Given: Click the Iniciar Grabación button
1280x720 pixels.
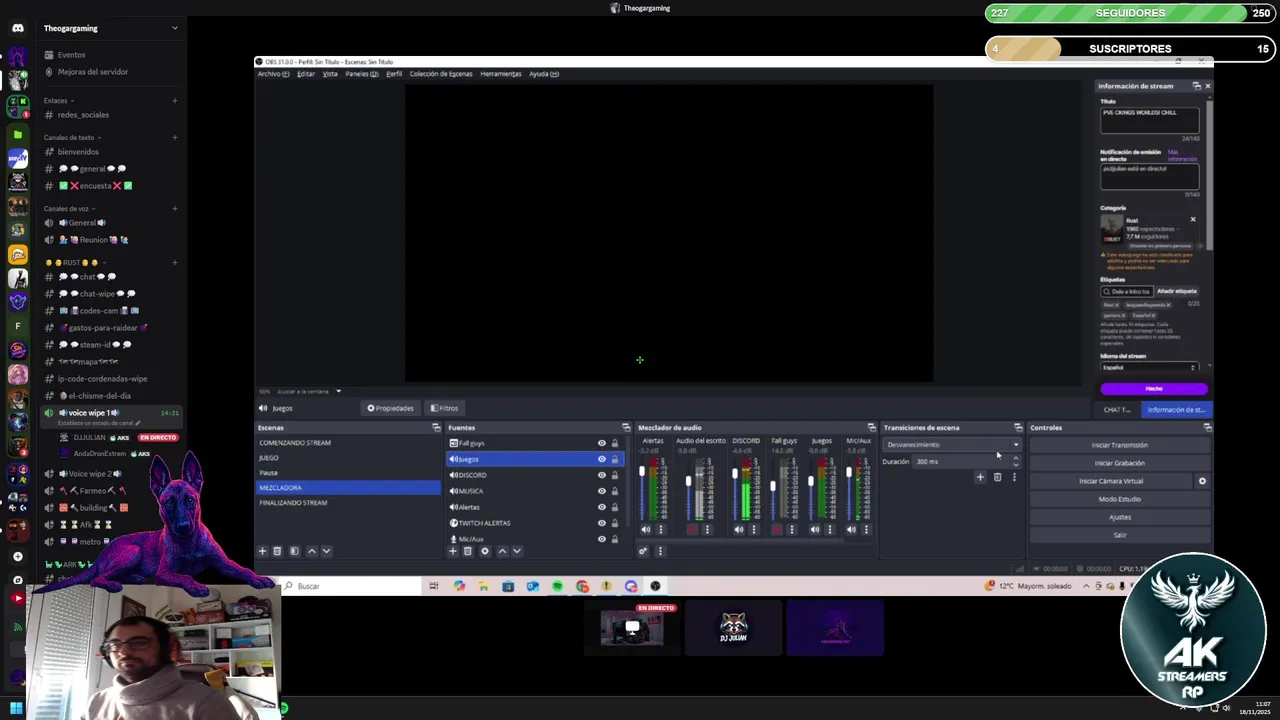Looking at the screenshot, I should [x=1120, y=463].
